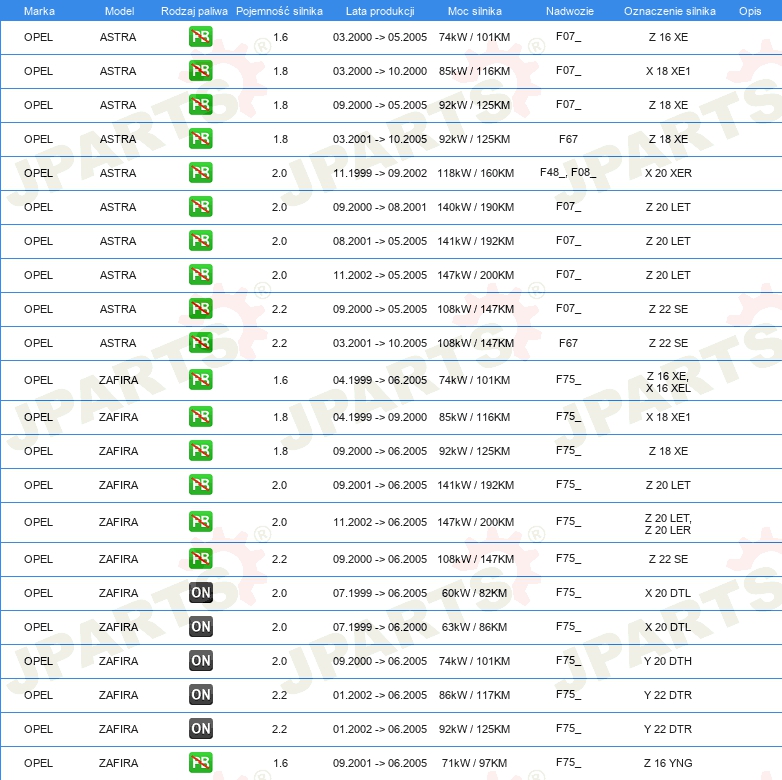Select the date range 04.1999 -> 06.2005
Screen dimensions: 782x780
[x=380, y=380]
